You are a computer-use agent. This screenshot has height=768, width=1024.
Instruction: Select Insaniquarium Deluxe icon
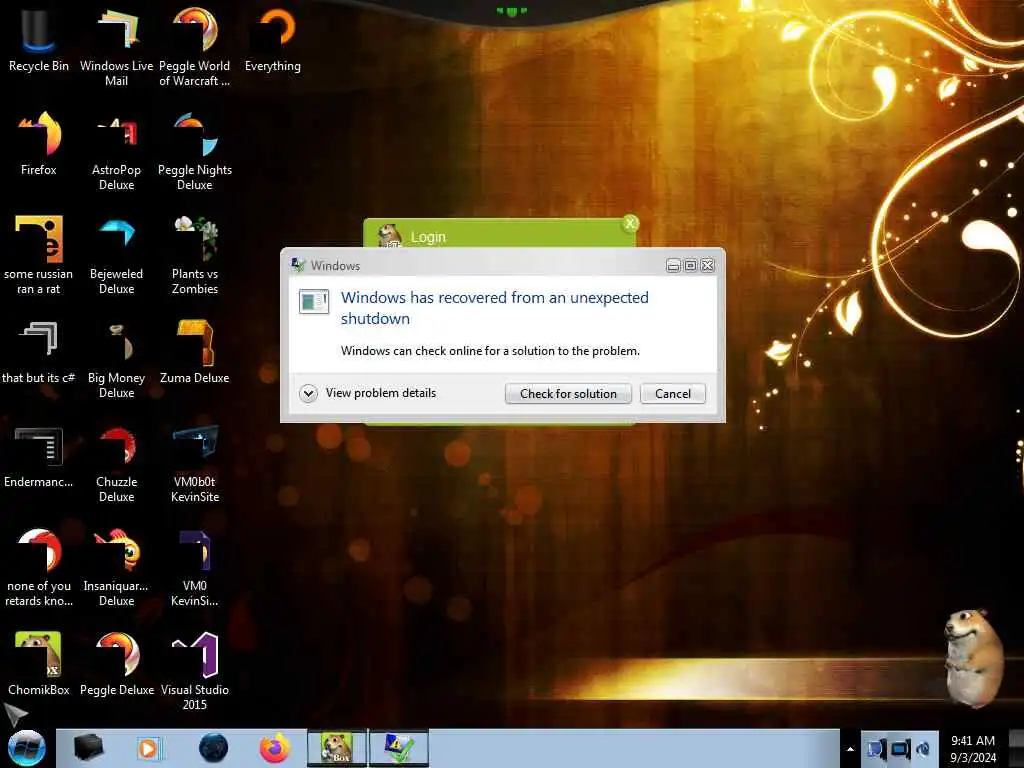pos(116,568)
